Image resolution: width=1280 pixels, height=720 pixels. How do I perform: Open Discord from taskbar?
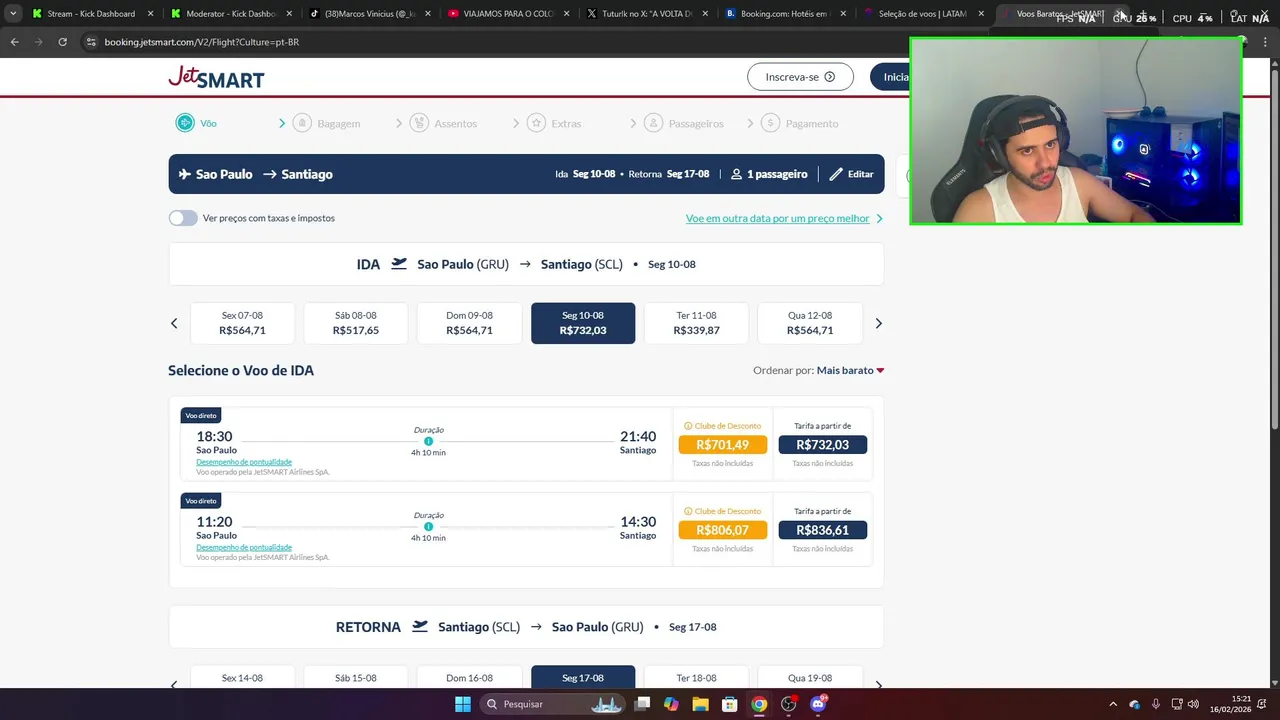tap(818, 704)
